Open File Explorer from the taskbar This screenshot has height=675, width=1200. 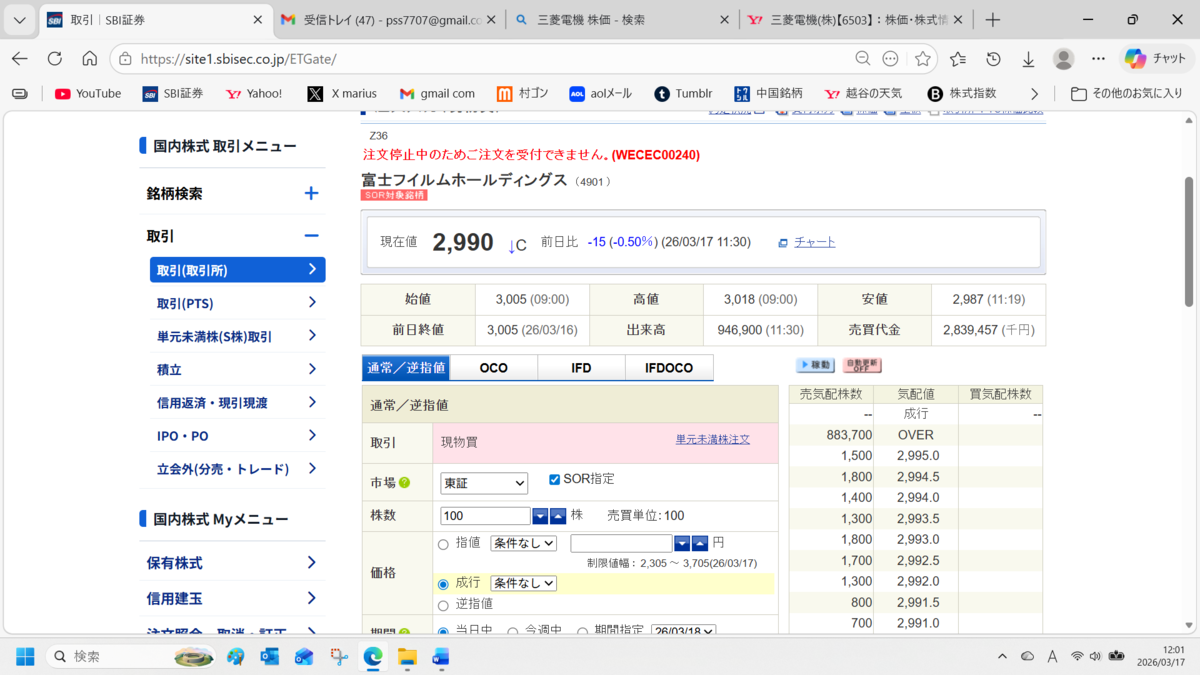(407, 657)
